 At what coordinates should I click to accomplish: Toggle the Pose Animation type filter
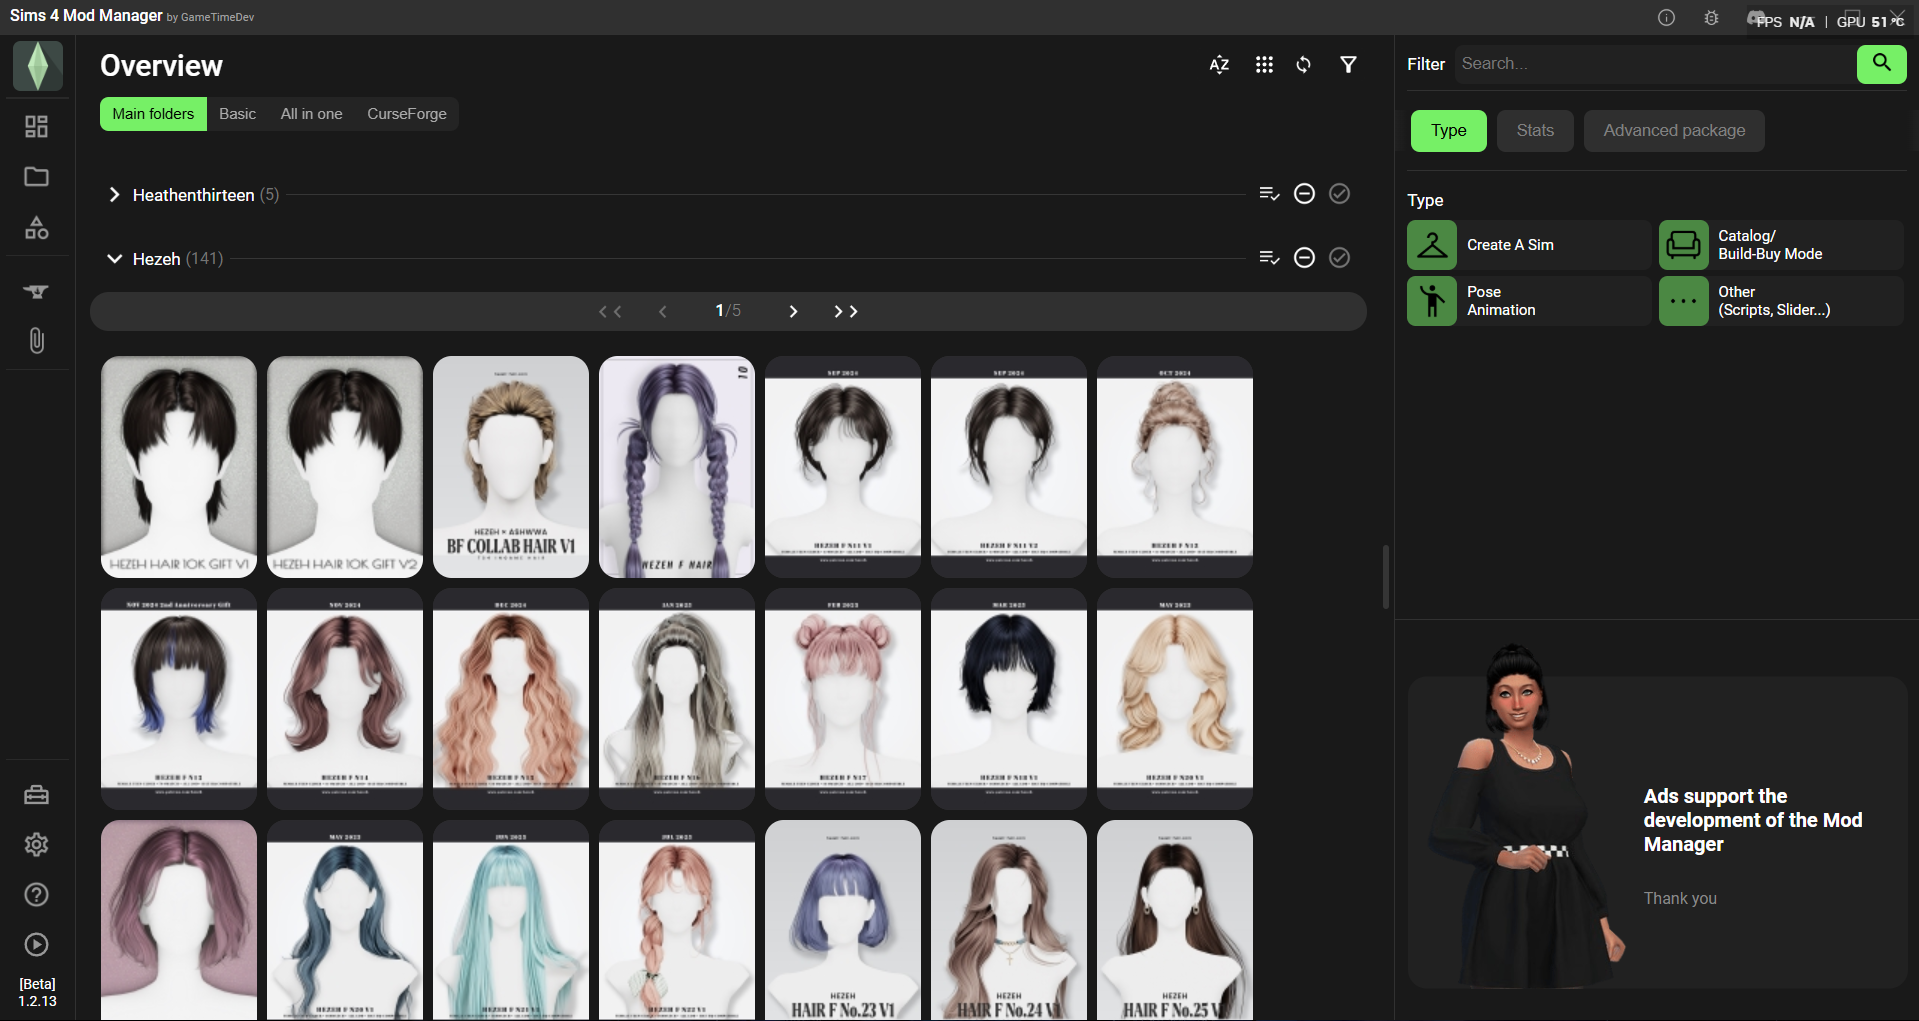pos(1529,301)
